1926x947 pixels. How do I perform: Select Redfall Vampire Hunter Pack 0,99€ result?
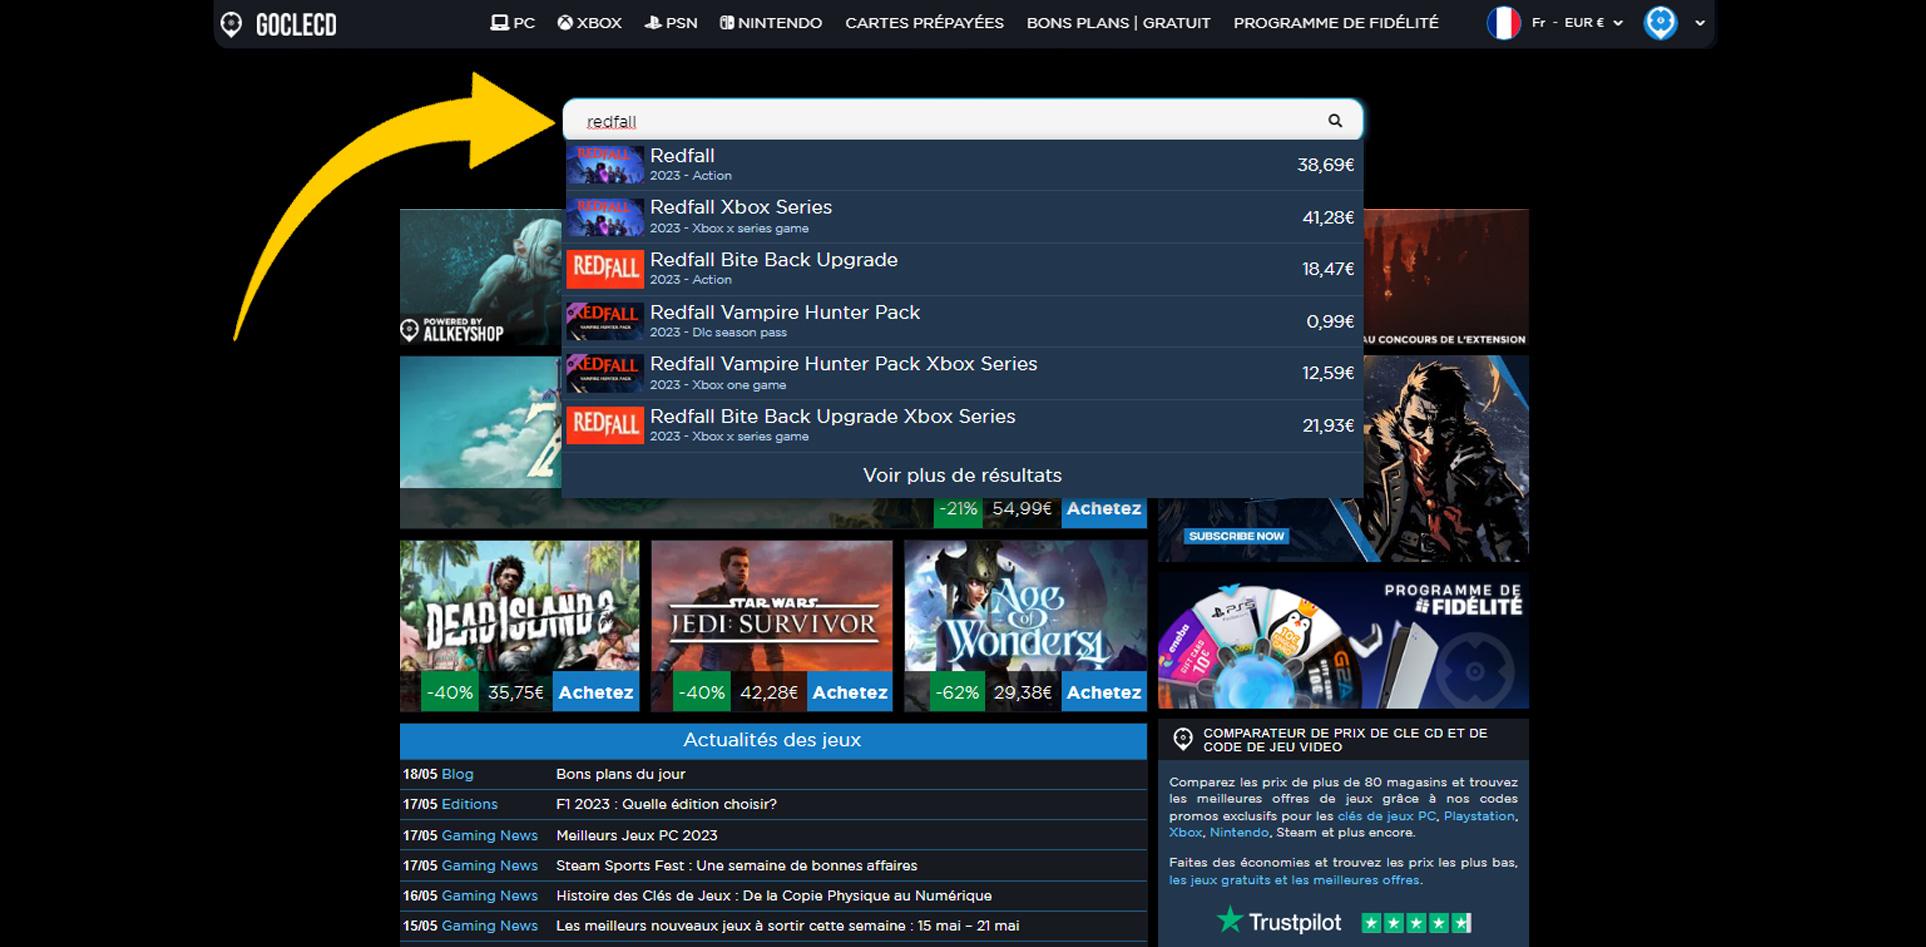963,321
